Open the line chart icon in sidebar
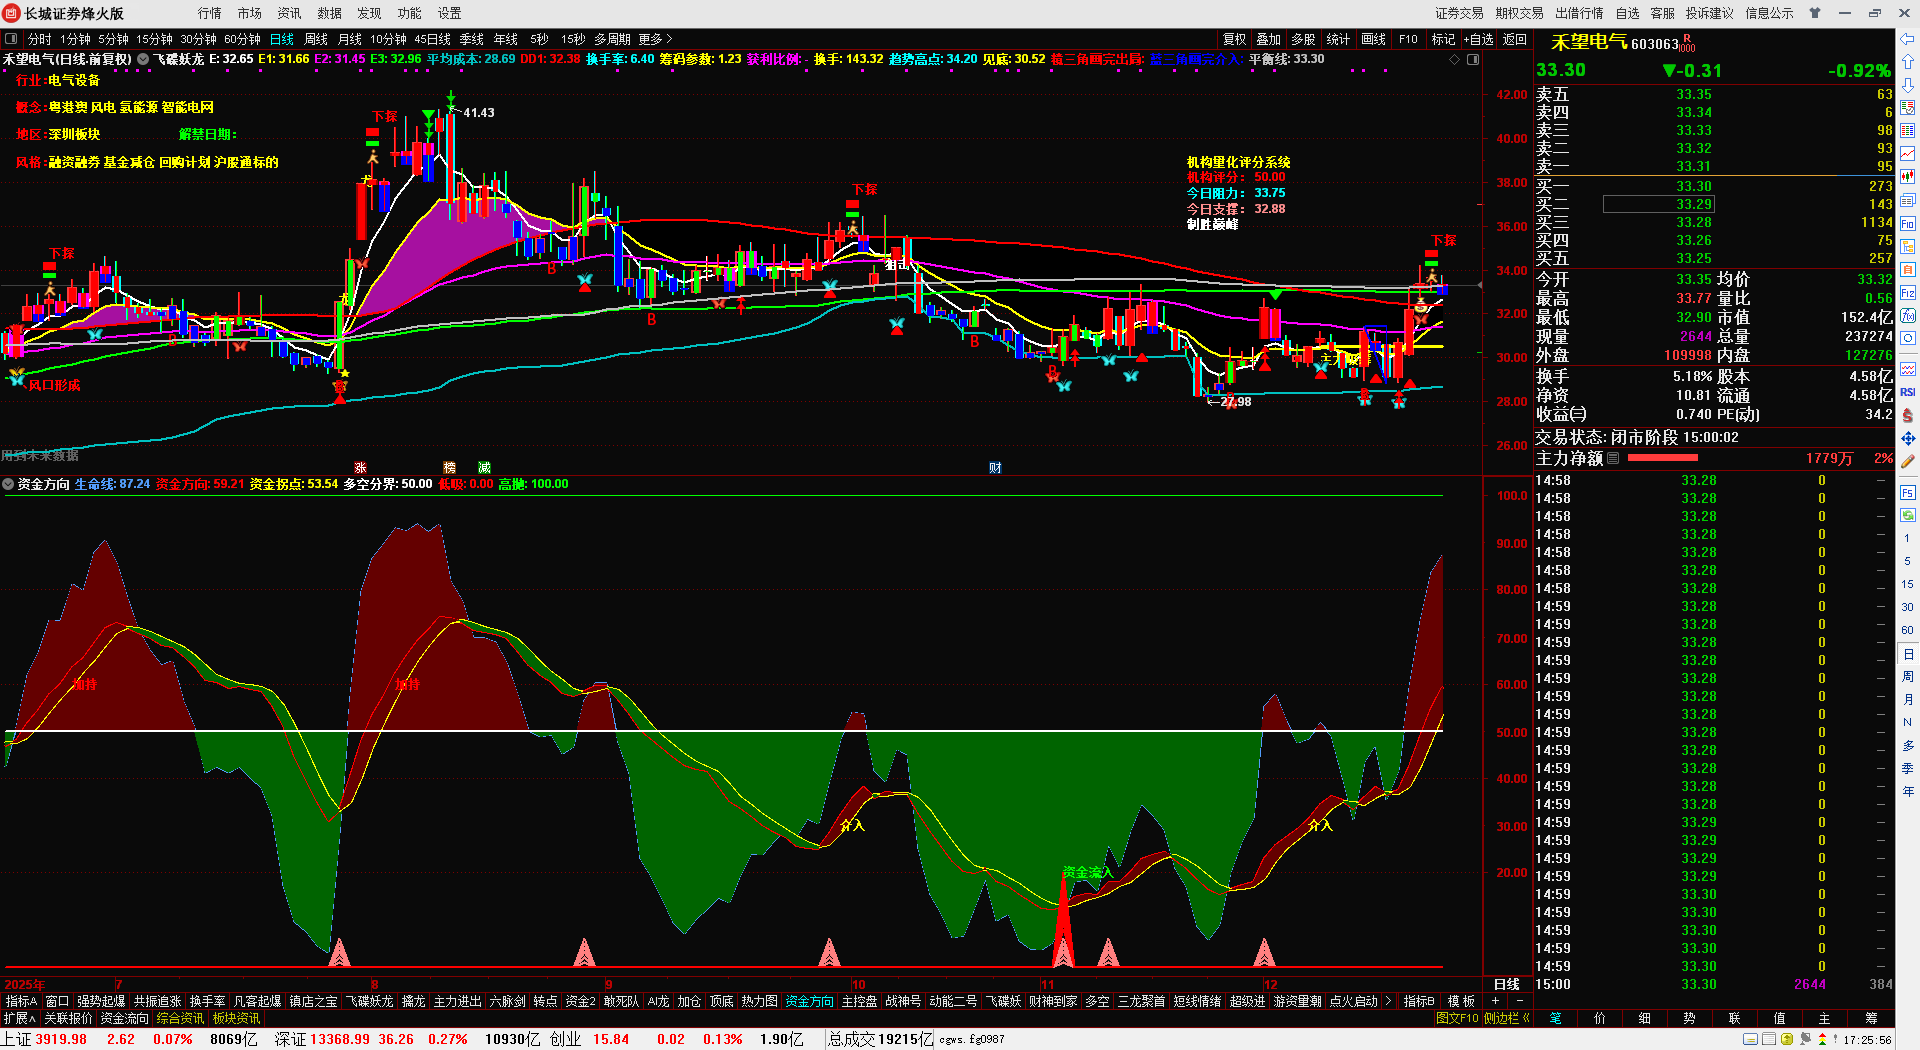Image resolution: width=1920 pixels, height=1050 pixels. point(1908,154)
